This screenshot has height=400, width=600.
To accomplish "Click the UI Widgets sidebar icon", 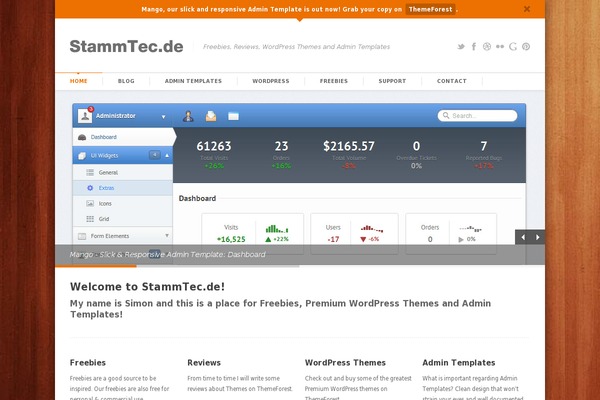I will [x=82, y=156].
